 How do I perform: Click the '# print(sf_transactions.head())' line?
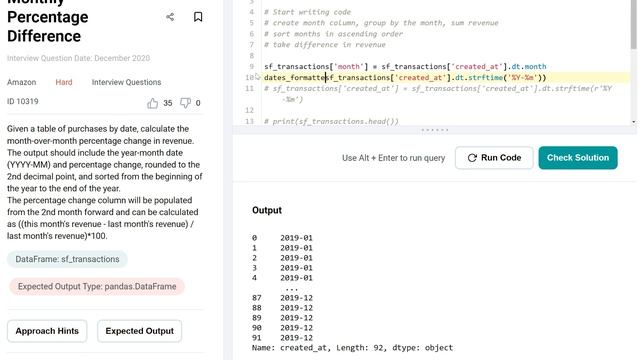pyautogui.click(x=331, y=121)
